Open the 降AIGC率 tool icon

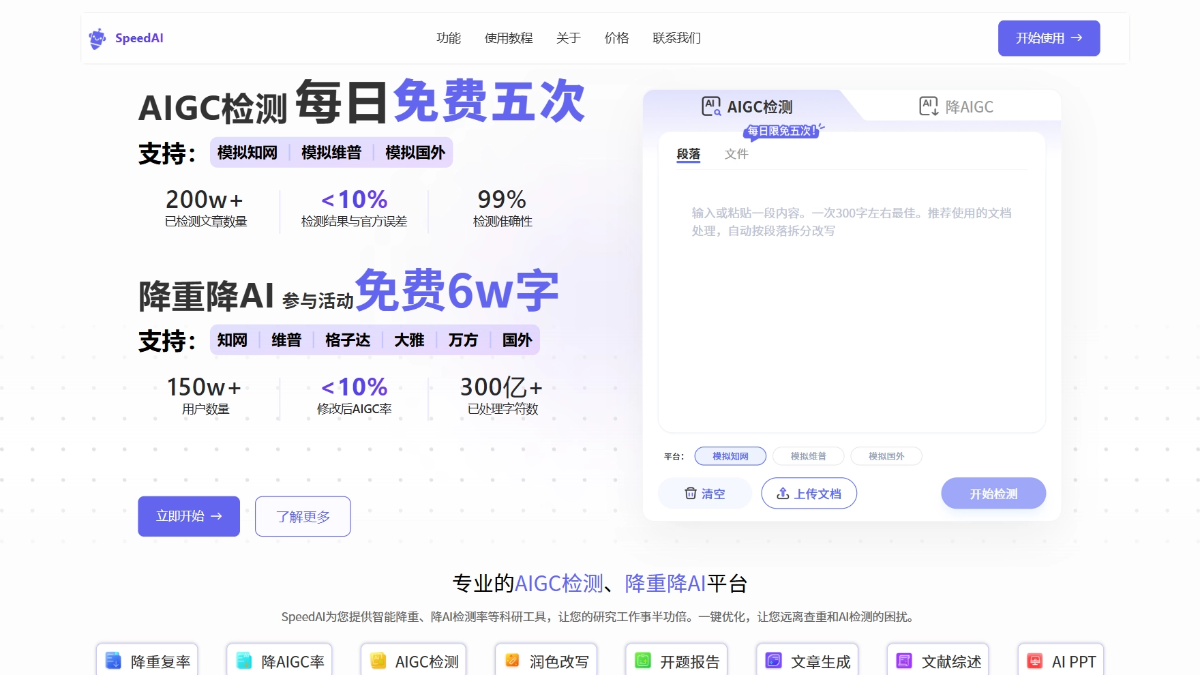tap(244, 661)
